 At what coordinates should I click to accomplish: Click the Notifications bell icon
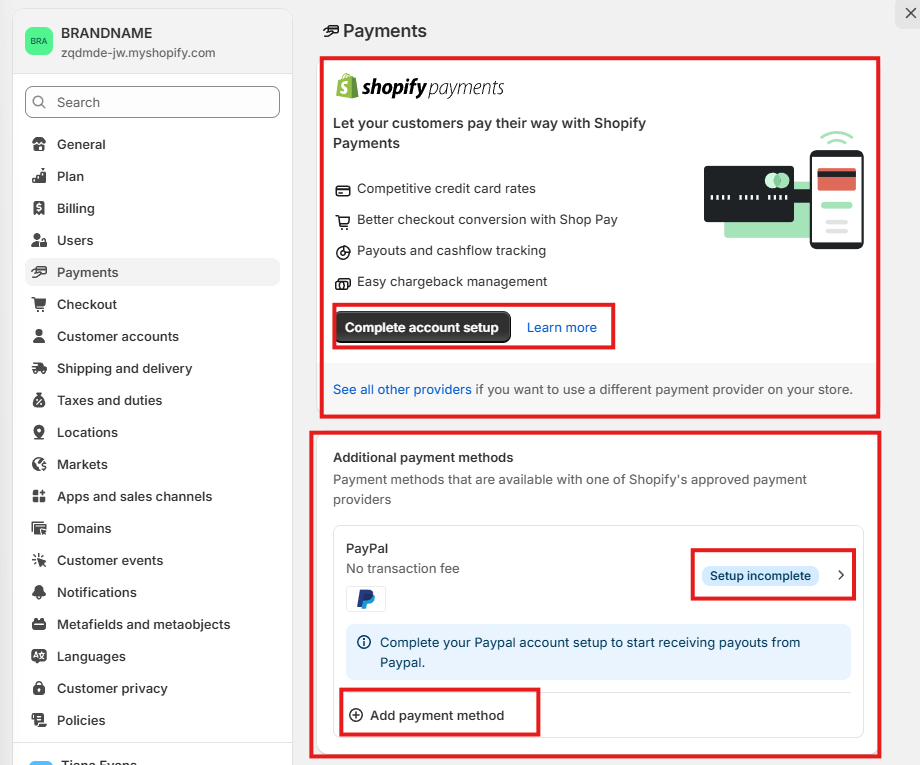click(39, 592)
